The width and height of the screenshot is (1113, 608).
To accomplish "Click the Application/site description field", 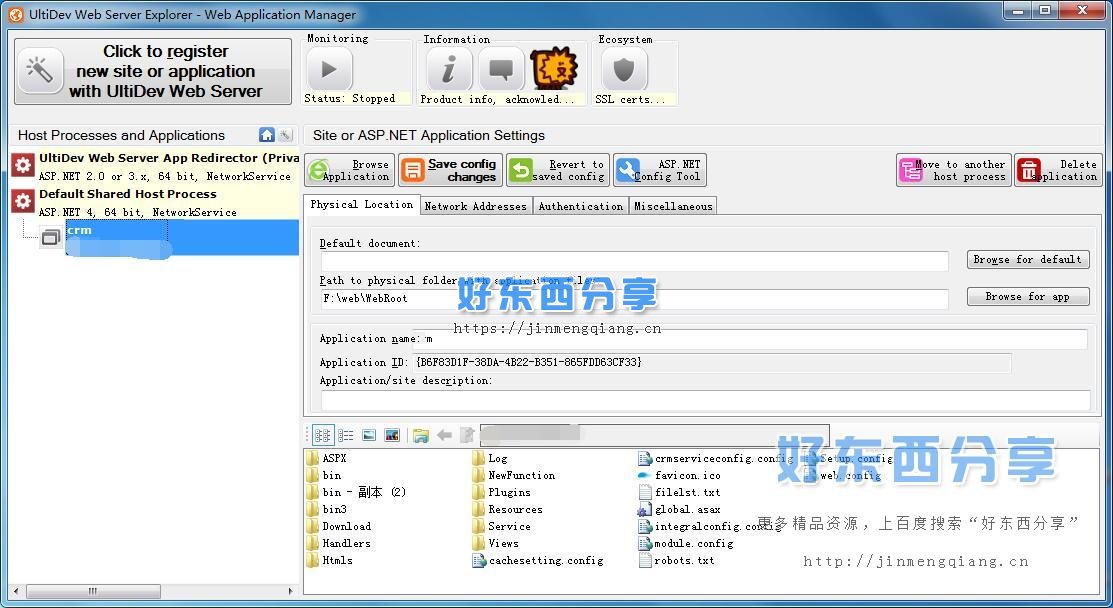I will point(706,399).
